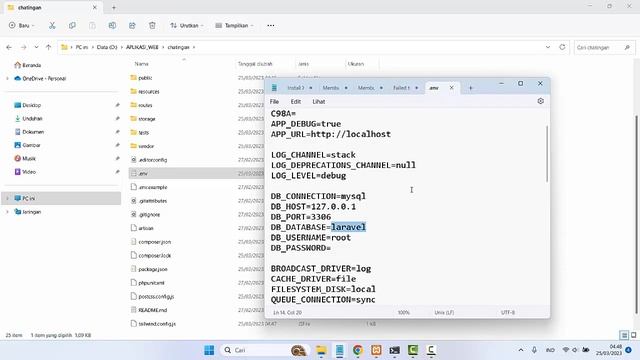The height and width of the screenshot is (360, 640).
Task: Switch to details view layout icon
Action: (624, 335)
